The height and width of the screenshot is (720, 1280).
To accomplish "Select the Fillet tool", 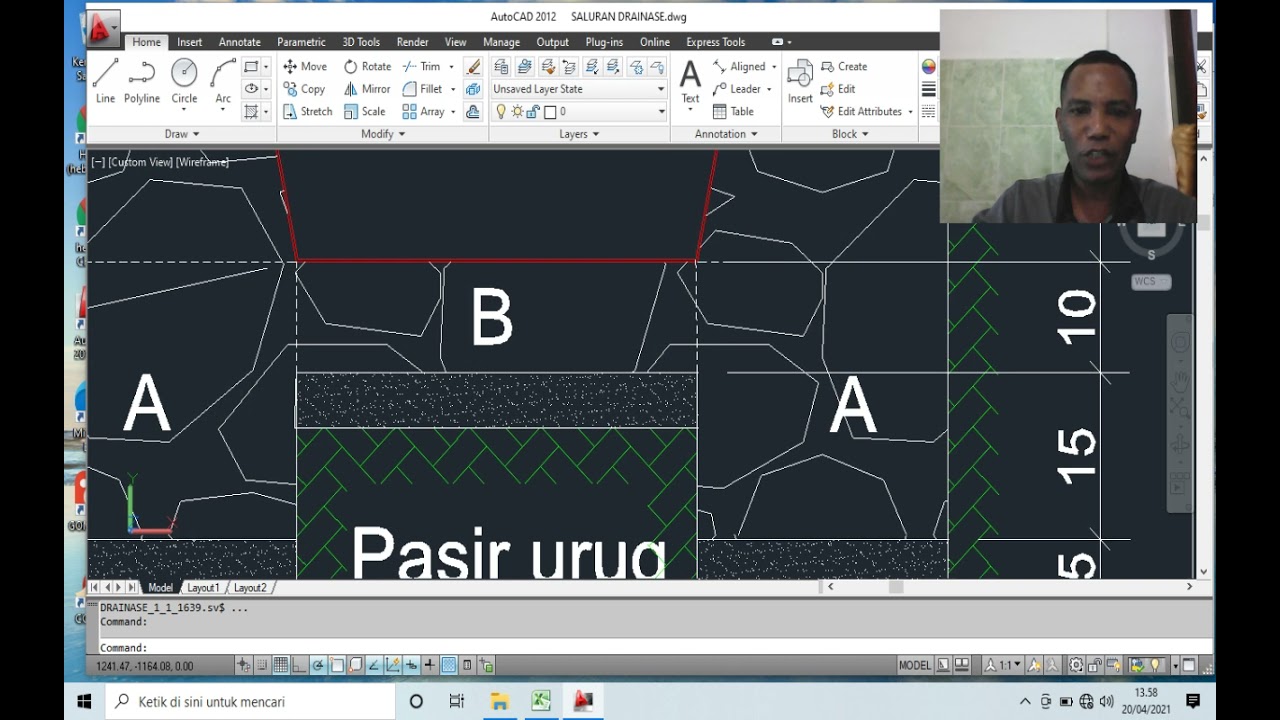I will [x=422, y=89].
